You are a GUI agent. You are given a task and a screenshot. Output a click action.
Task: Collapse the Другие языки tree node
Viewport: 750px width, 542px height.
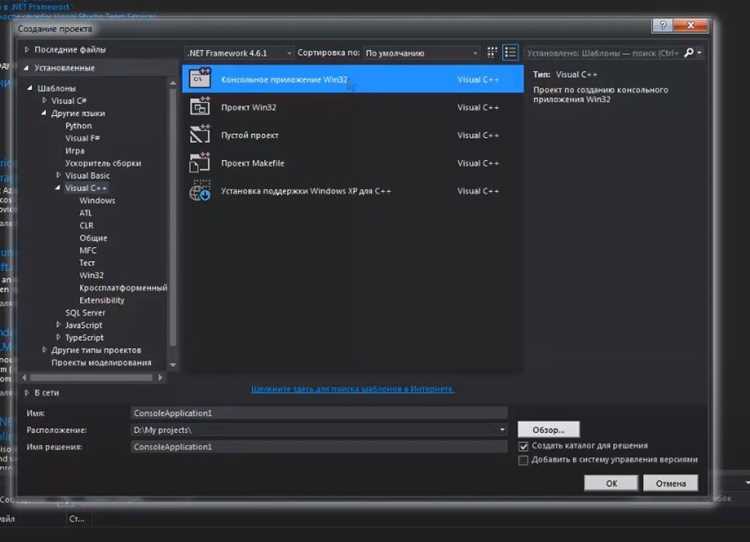(44, 113)
